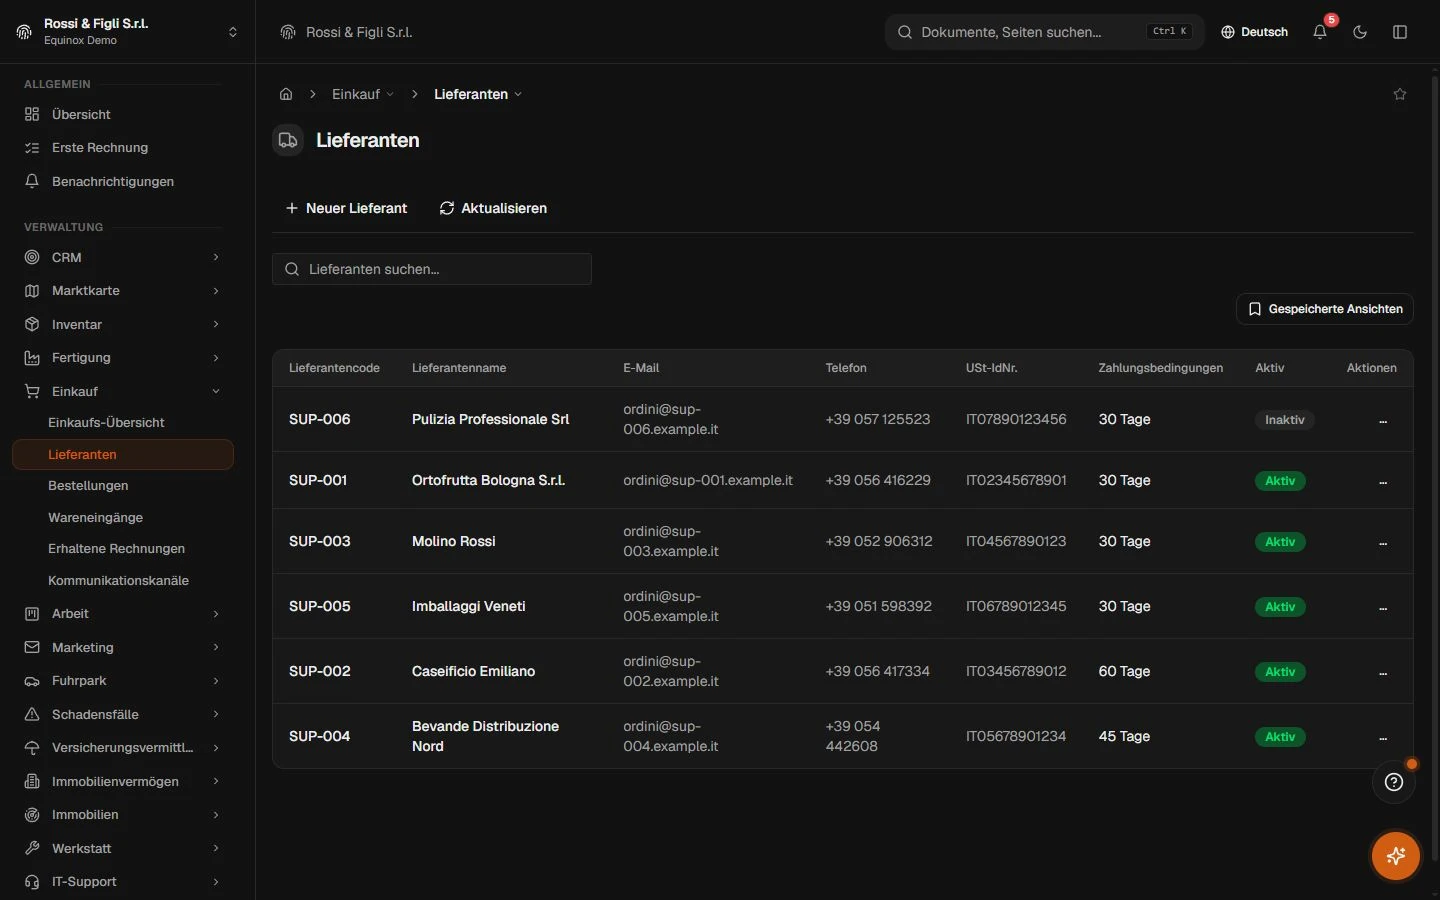
Task: Open Kommunikationskanäle submenu item
Action: (122, 580)
